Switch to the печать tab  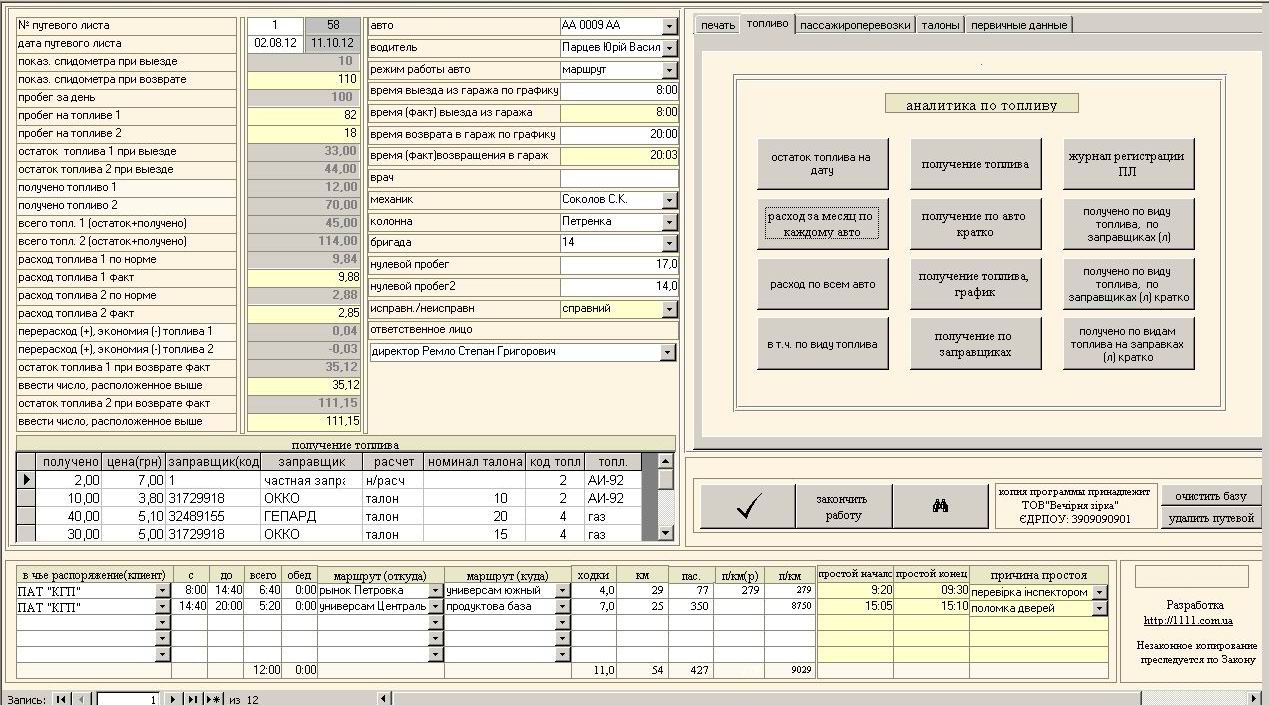pyautogui.click(x=718, y=25)
